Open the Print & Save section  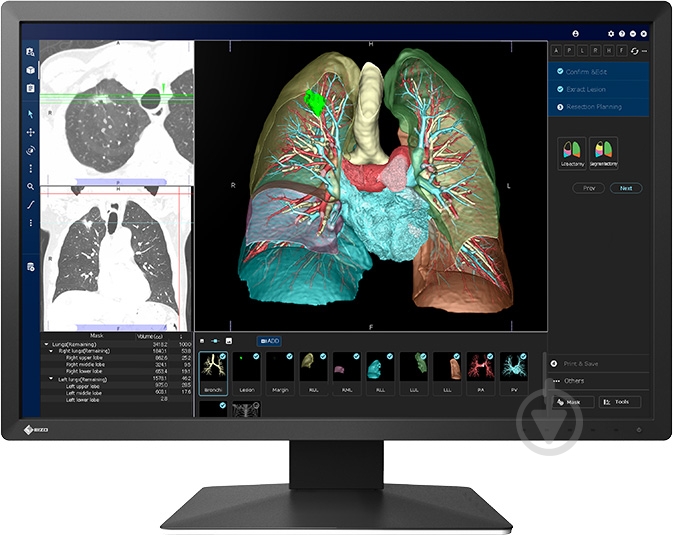click(599, 364)
